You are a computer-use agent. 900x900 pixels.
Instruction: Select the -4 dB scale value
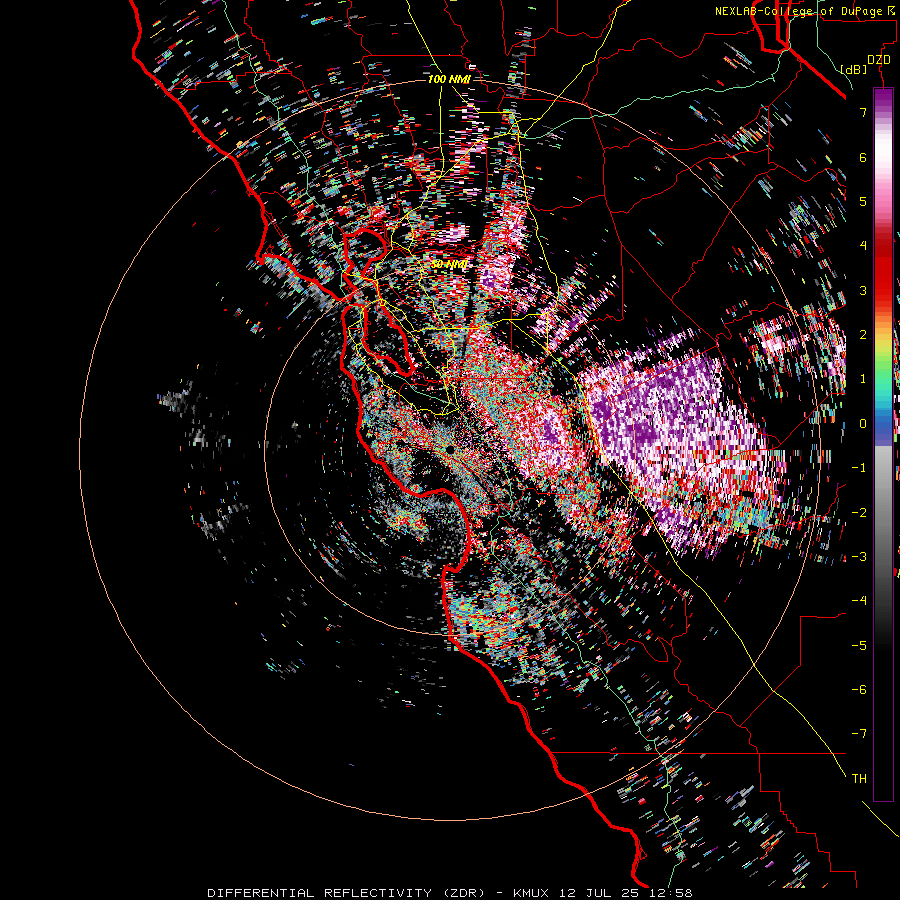point(859,601)
